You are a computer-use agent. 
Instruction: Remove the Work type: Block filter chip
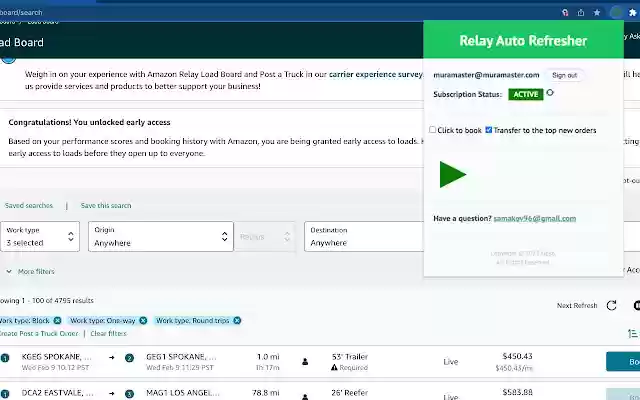pos(57,320)
